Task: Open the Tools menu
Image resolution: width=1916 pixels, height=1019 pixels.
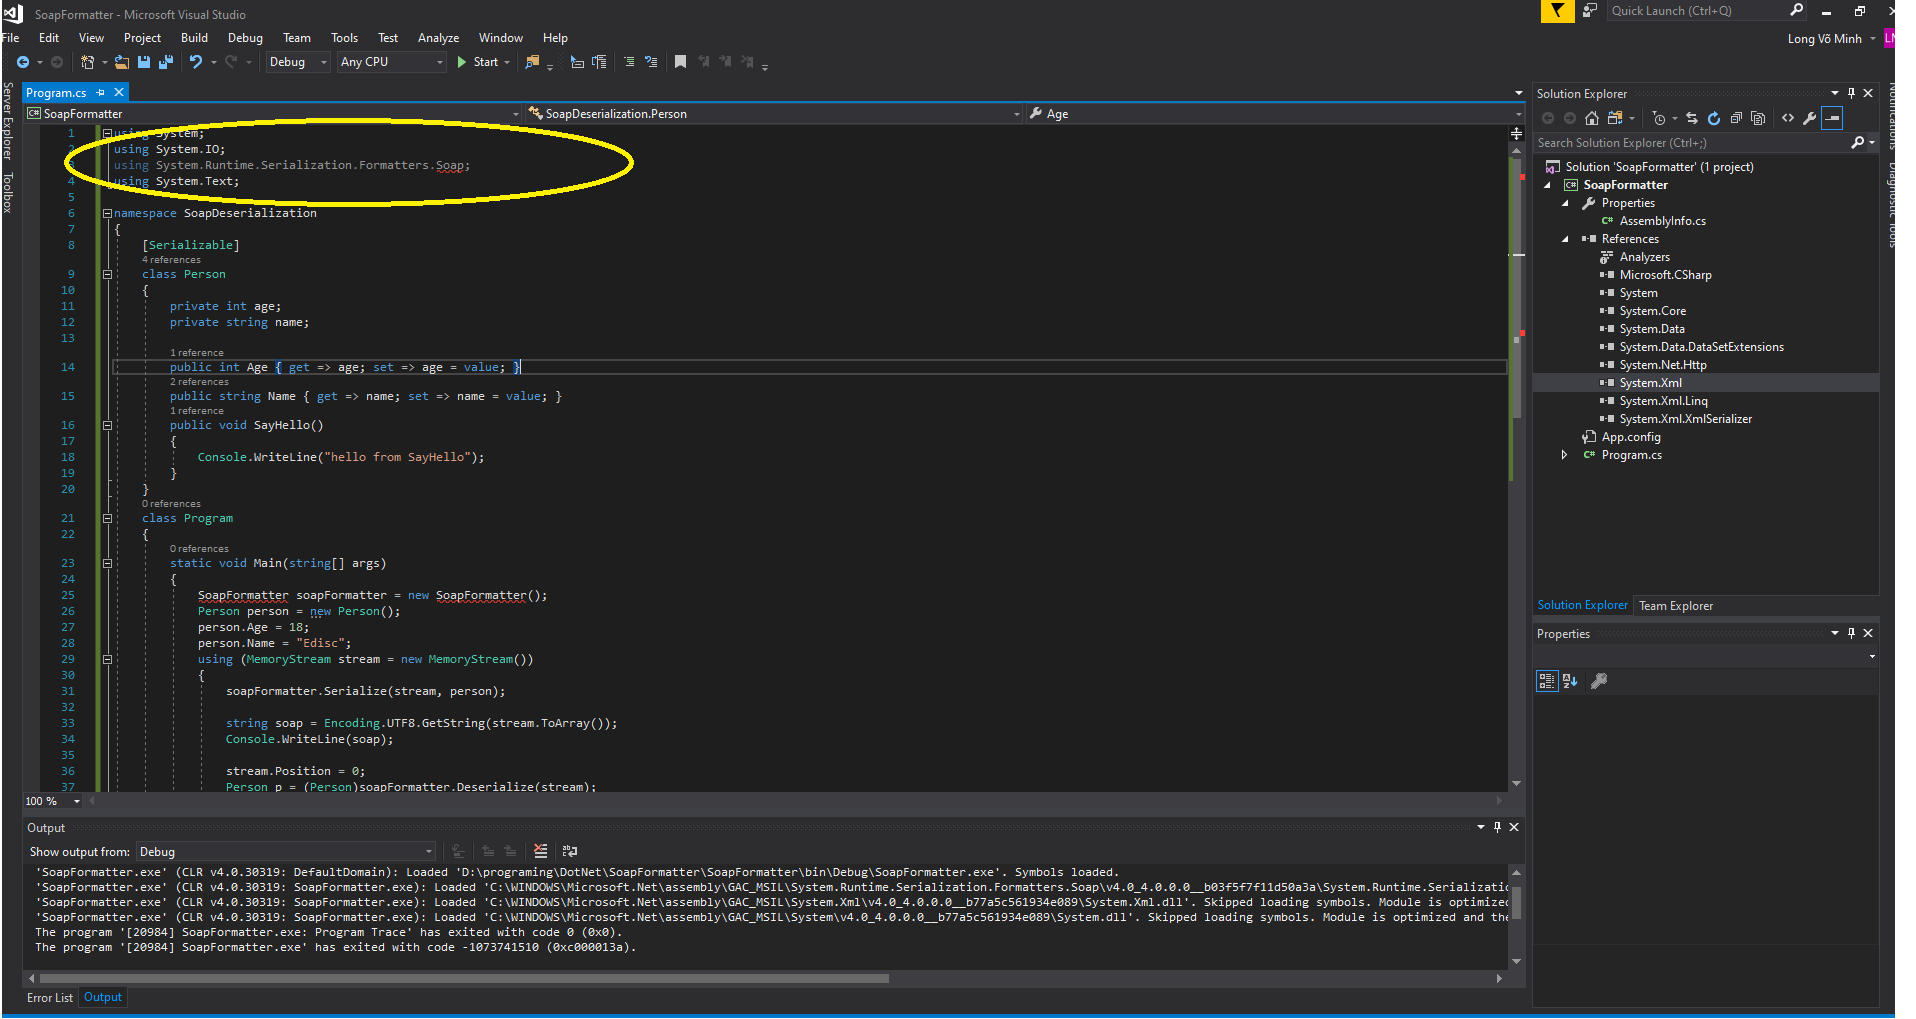Action: coord(344,38)
